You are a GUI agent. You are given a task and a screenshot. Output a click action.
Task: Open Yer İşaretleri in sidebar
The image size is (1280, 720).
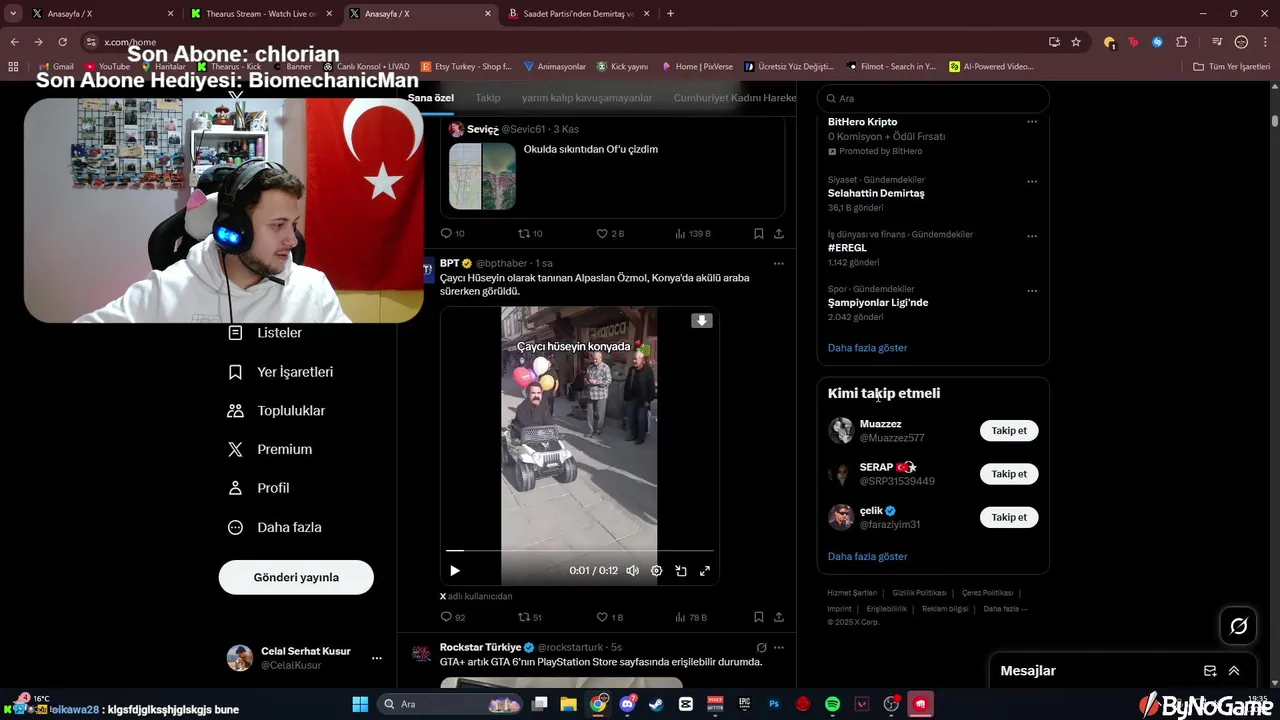(281, 372)
